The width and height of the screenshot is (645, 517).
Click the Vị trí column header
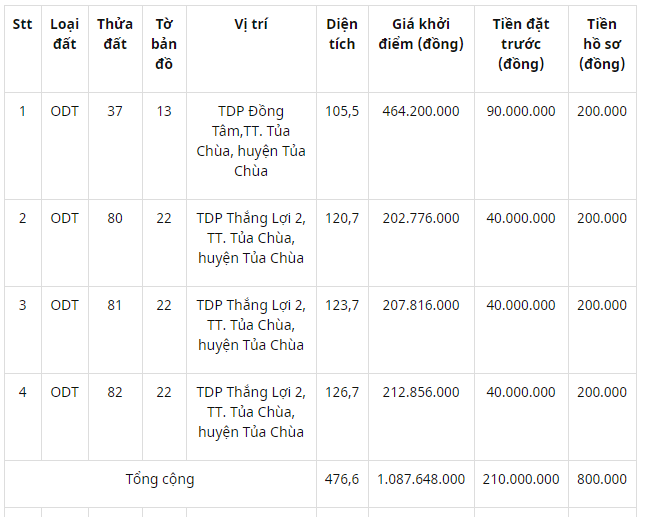251,24
